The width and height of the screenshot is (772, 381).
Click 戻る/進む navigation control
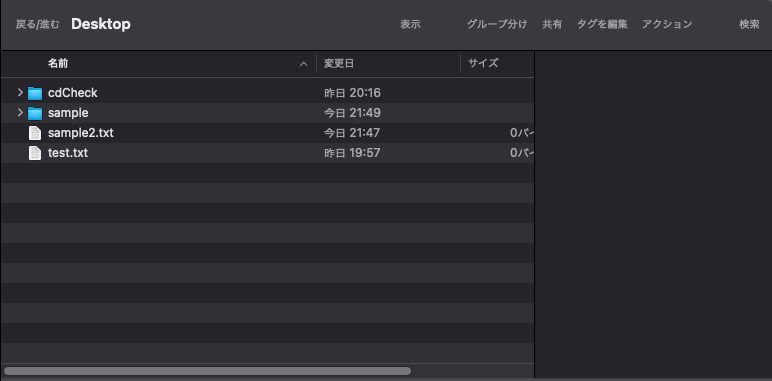click(x=37, y=24)
